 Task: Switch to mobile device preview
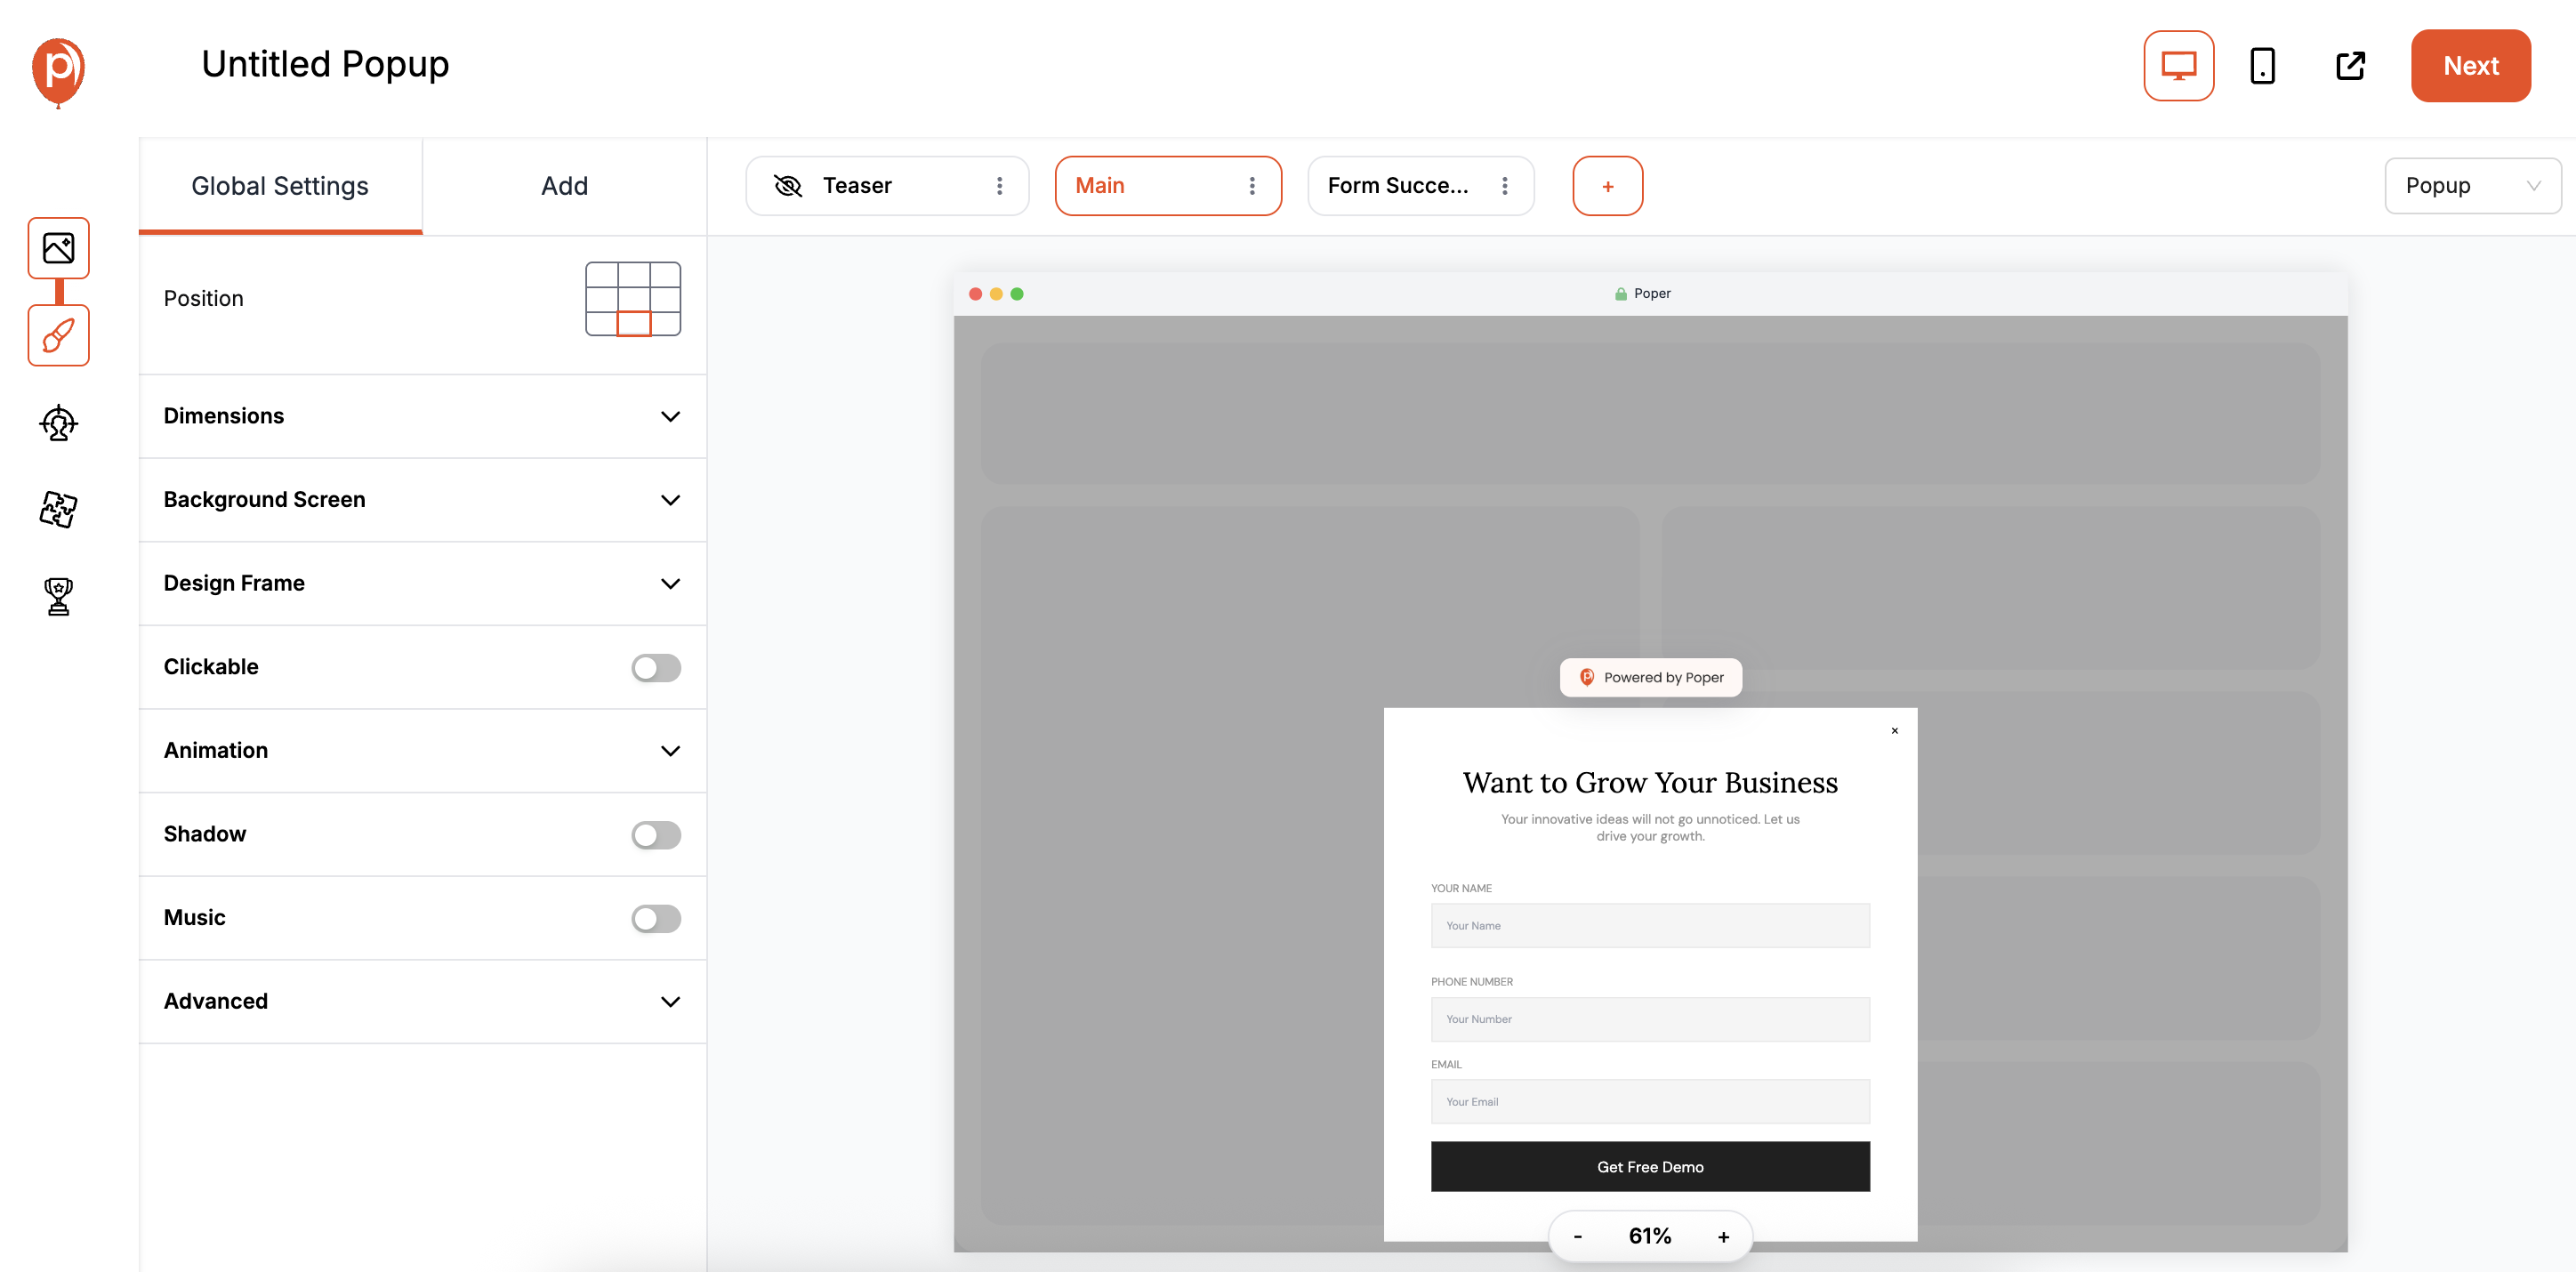tap(2262, 66)
